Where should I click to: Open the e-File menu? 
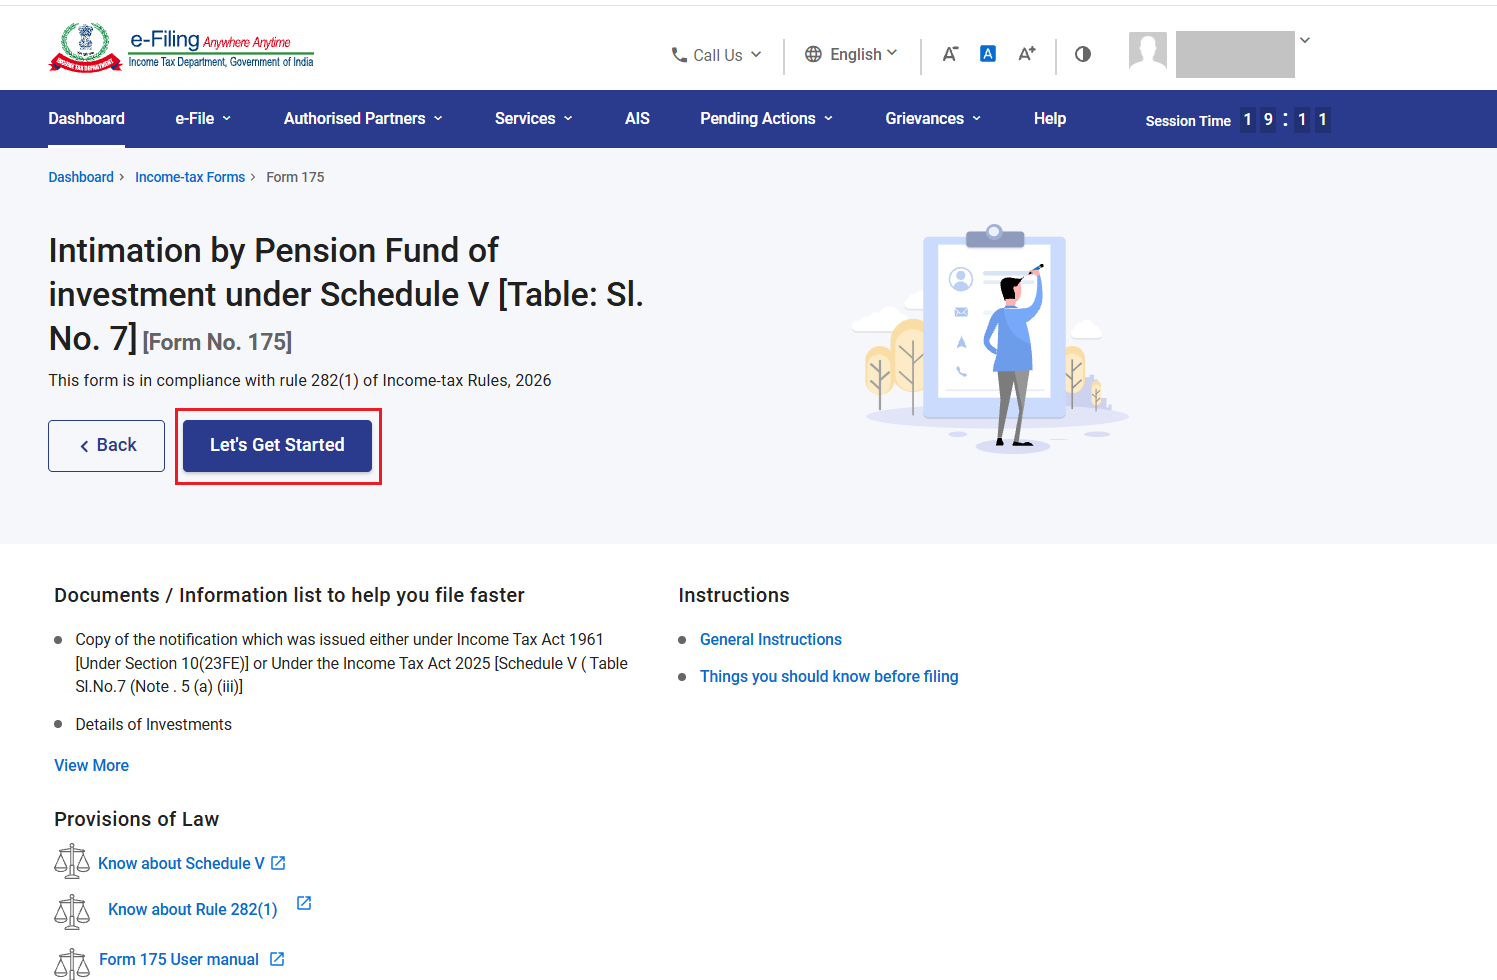[203, 119]
